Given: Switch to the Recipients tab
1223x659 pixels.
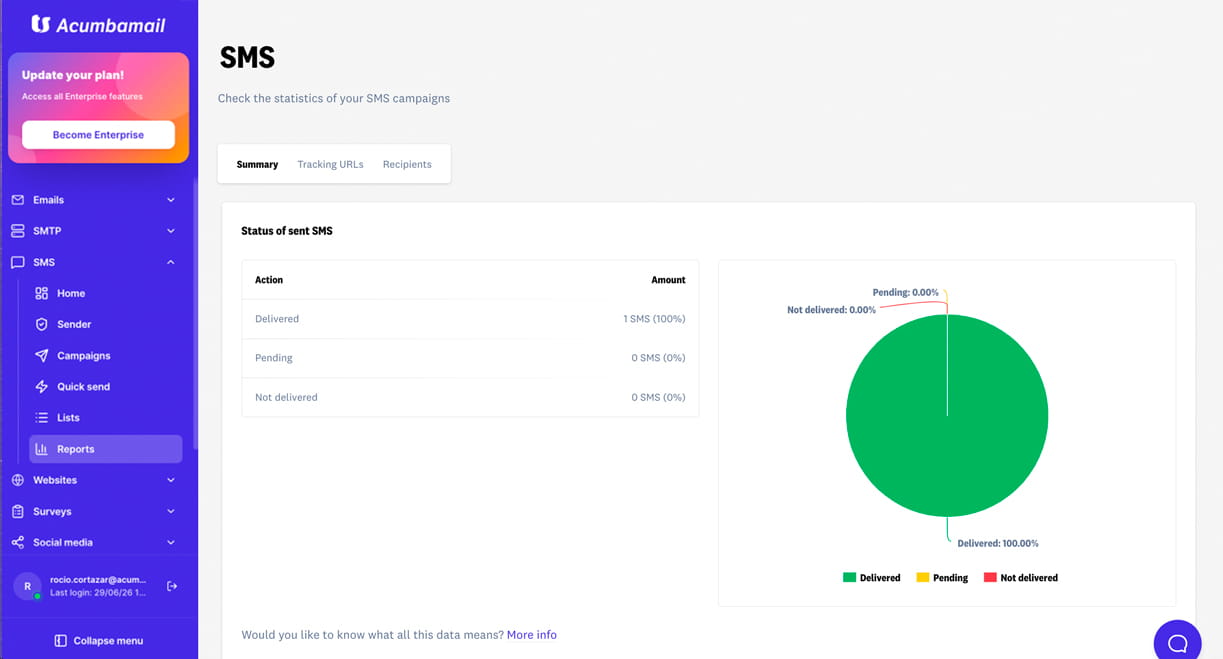Looking at the screenshot, I should point(407,164).
